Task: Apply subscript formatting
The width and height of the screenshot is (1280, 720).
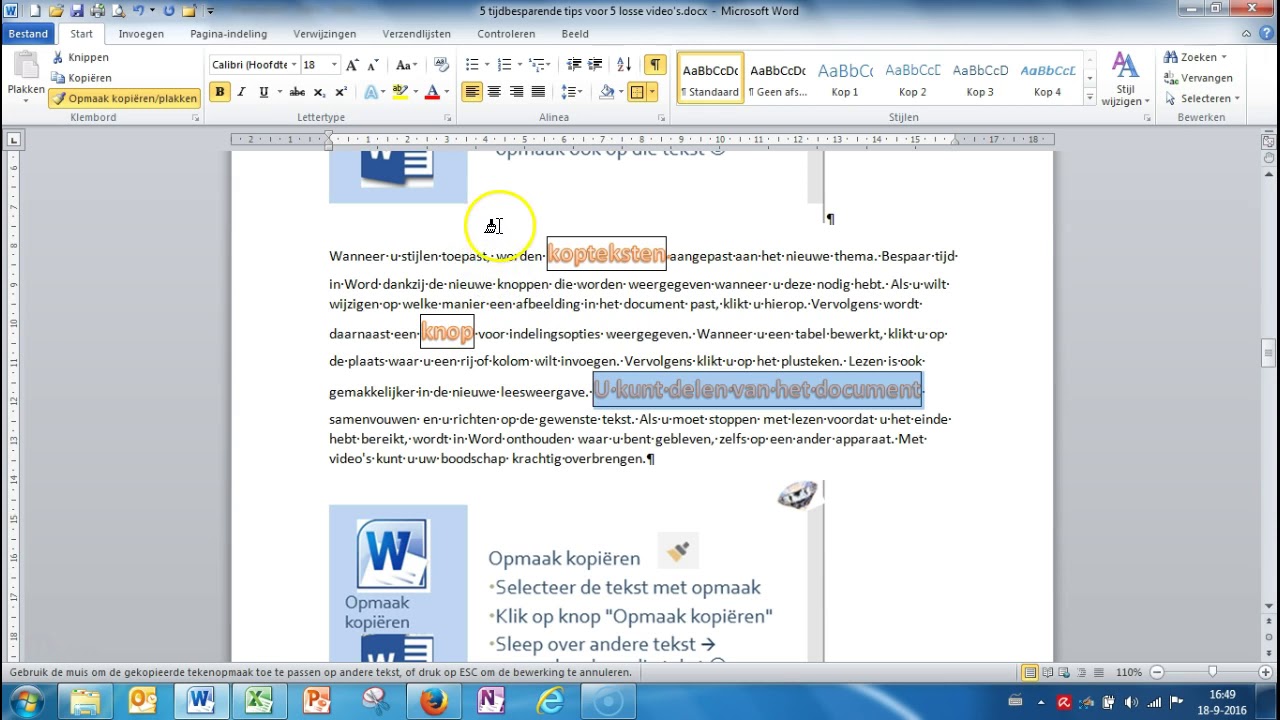Action: click(x=320, y=92)
